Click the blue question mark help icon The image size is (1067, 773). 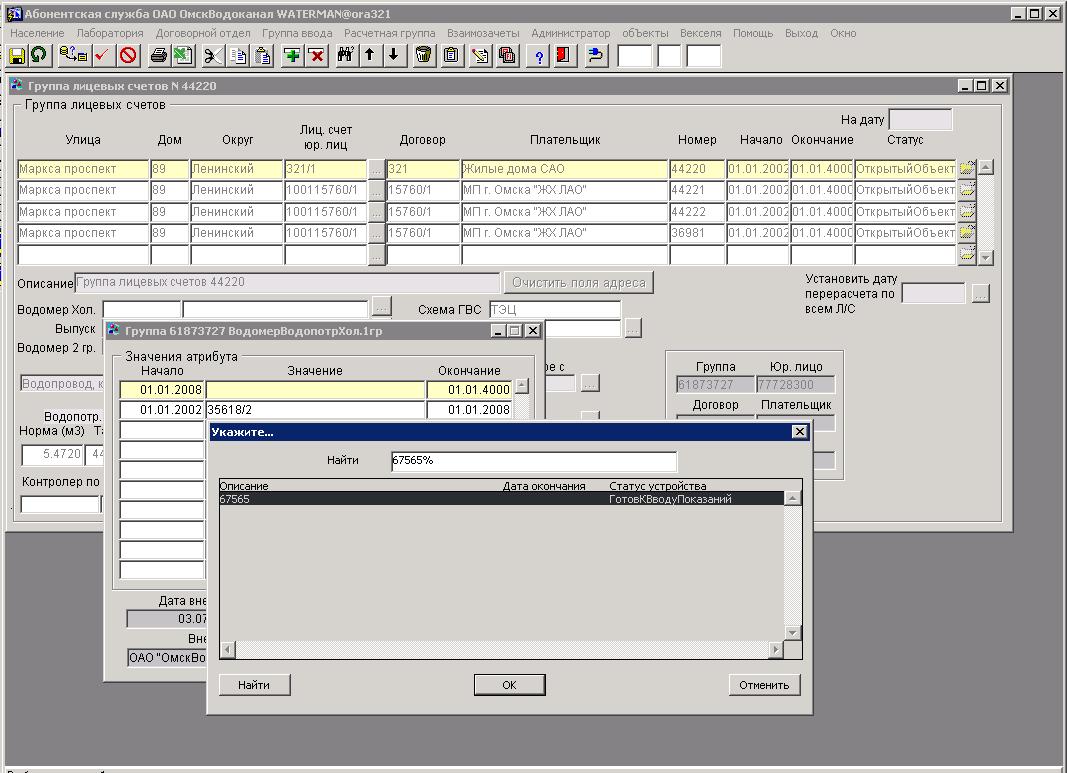(x=540, y=56)
